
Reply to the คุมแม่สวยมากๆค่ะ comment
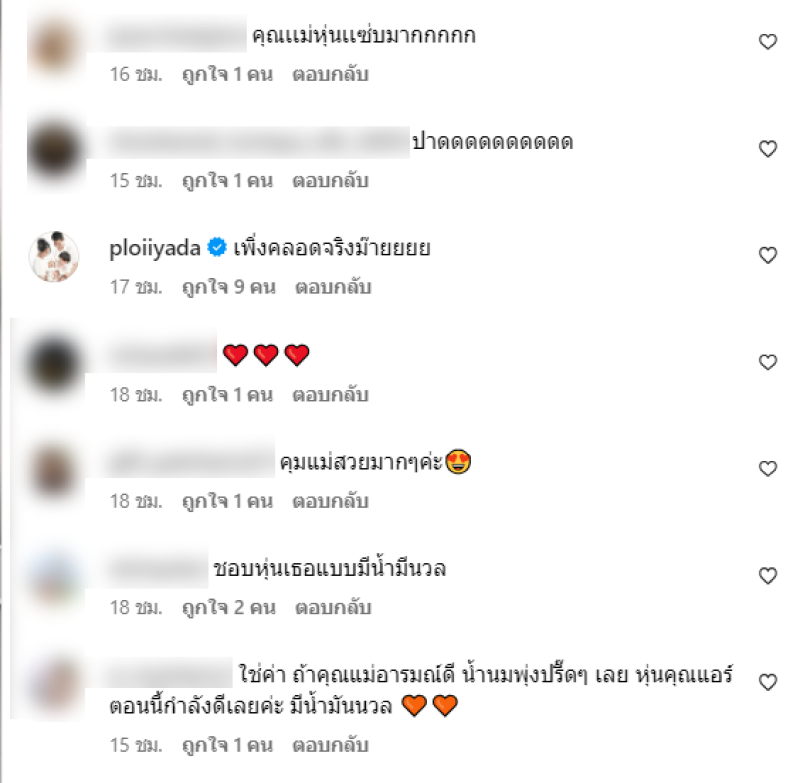pos(330,501)
